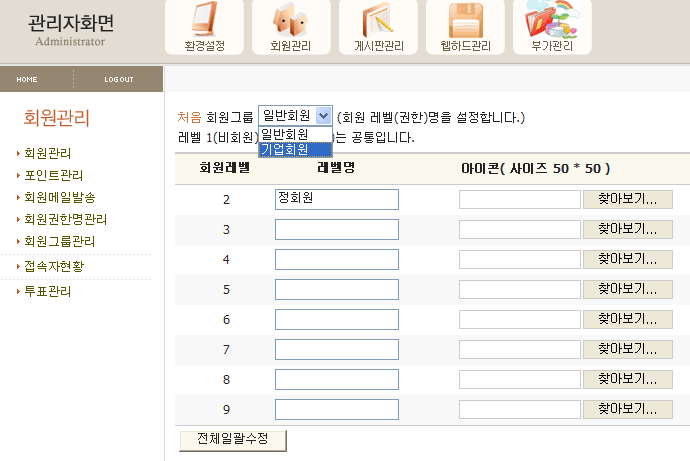
Task: Click LOG OUT in top bar
Action: click(118, 79)
